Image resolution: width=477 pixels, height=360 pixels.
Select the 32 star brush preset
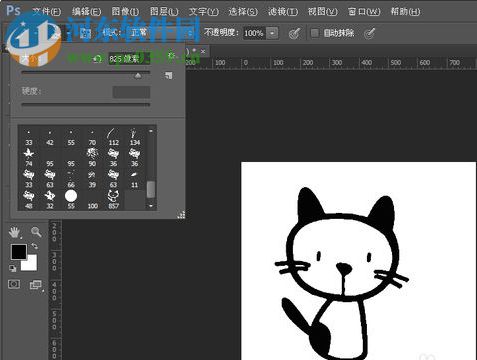50,200
